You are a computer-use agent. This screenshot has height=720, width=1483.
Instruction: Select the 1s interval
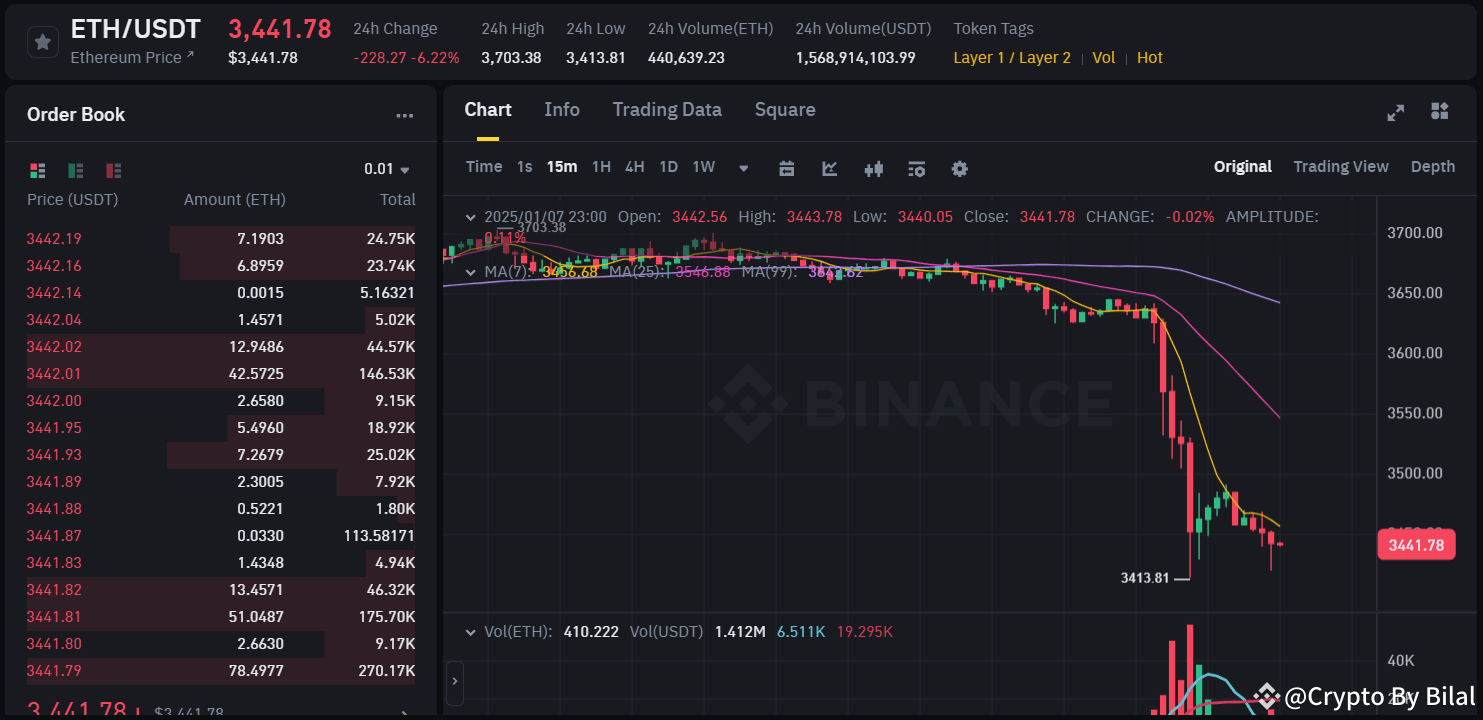pos(525,167)
